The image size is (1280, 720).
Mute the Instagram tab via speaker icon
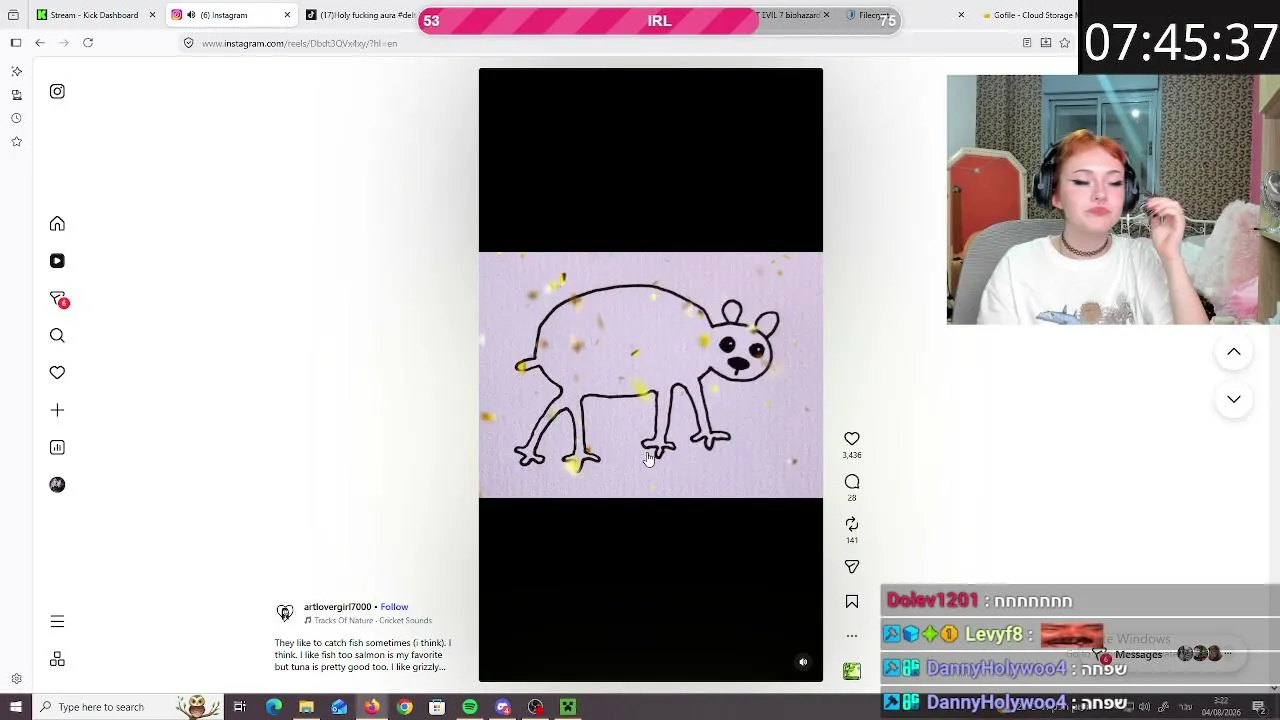click(x=191, y=15)
